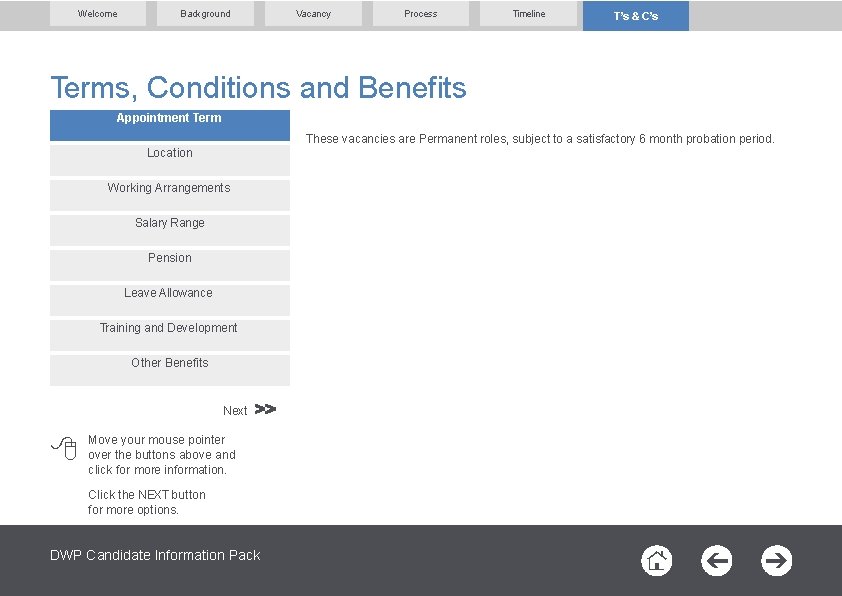Screen dimensions: 842x596
Task: Click the forward arrow navigation icon
Action: [776, 561]
